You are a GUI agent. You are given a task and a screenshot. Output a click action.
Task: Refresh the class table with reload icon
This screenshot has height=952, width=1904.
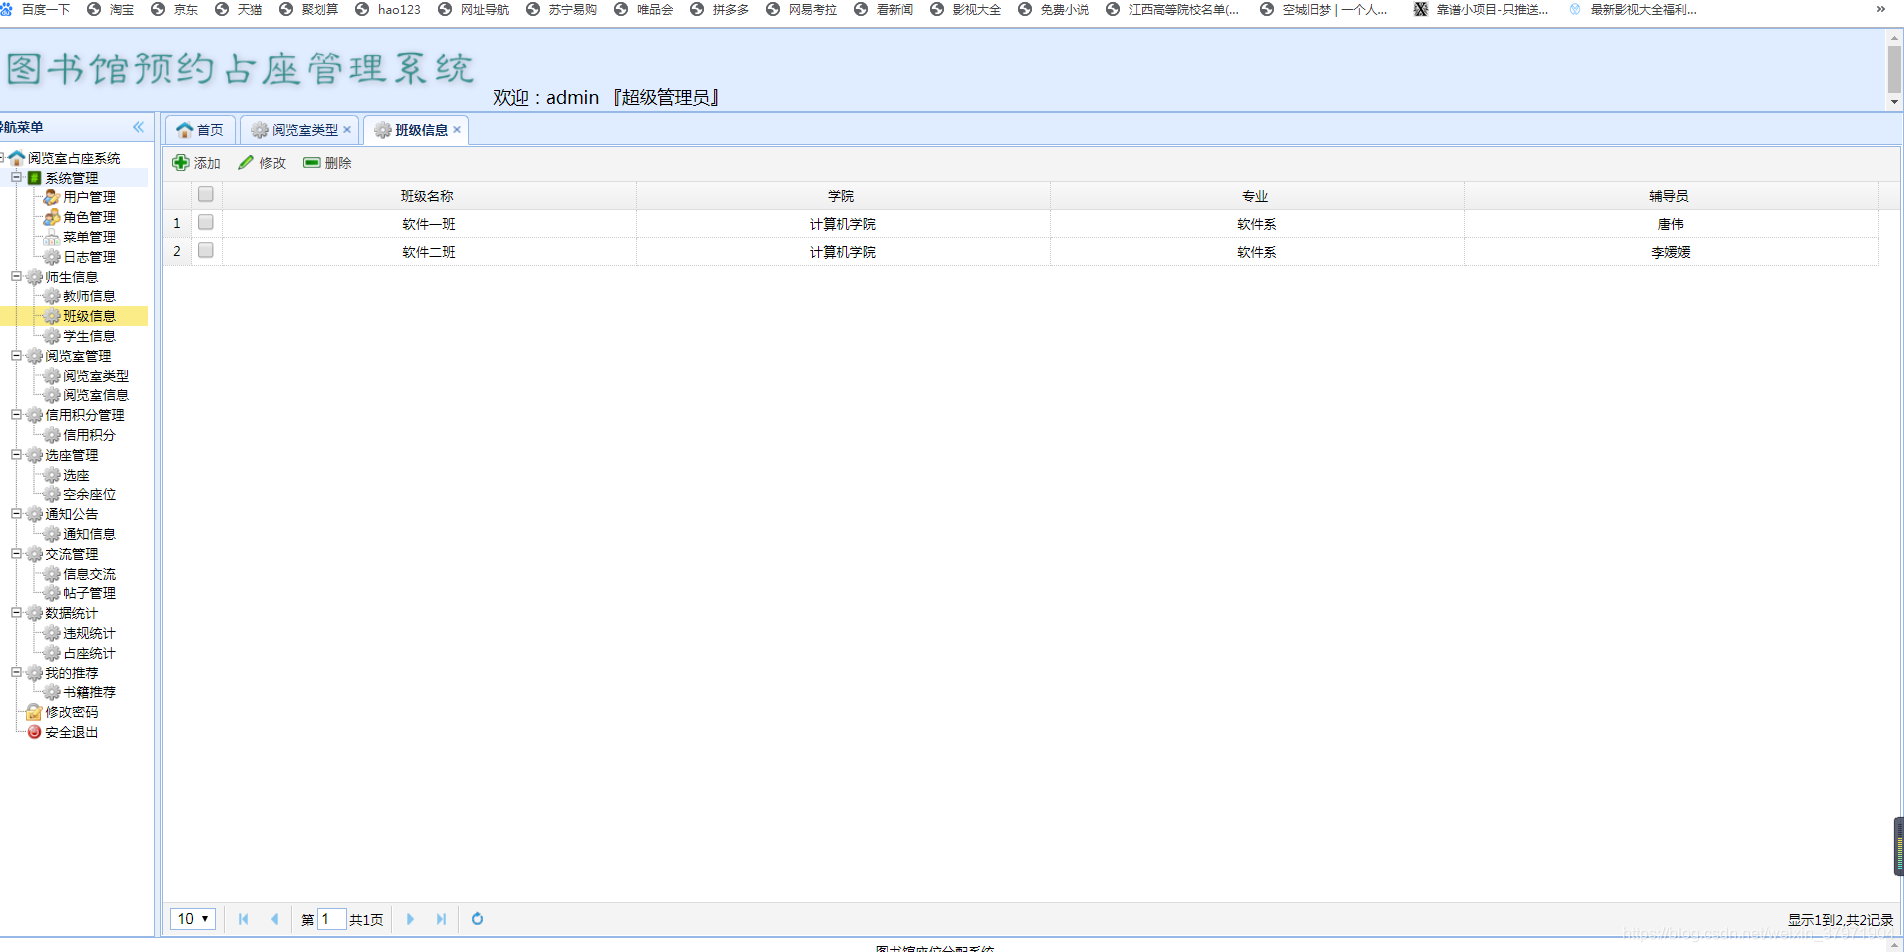pos(478,919)
